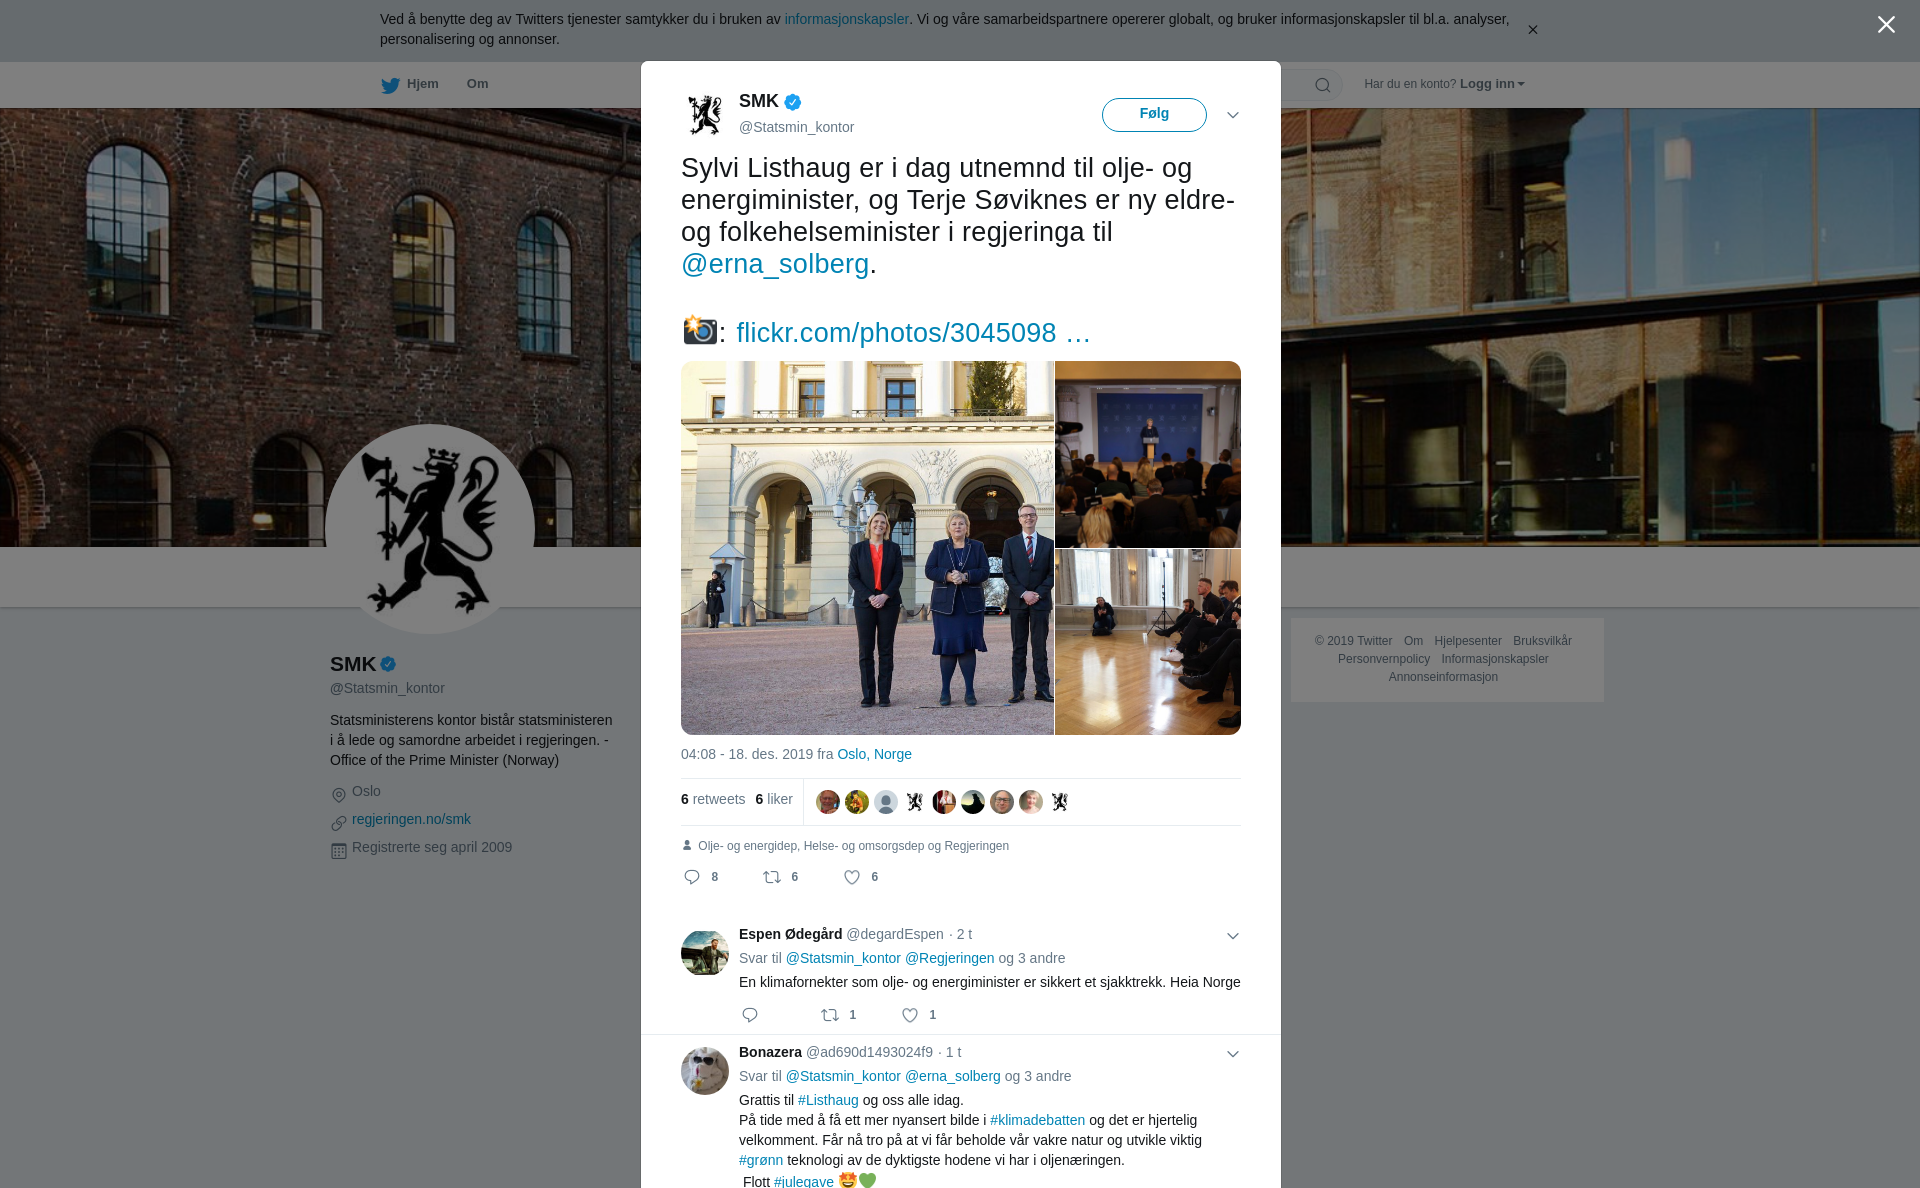Click the reply icon under SMK tweet
This screenshot has height=1188, width=1920.
692,877
